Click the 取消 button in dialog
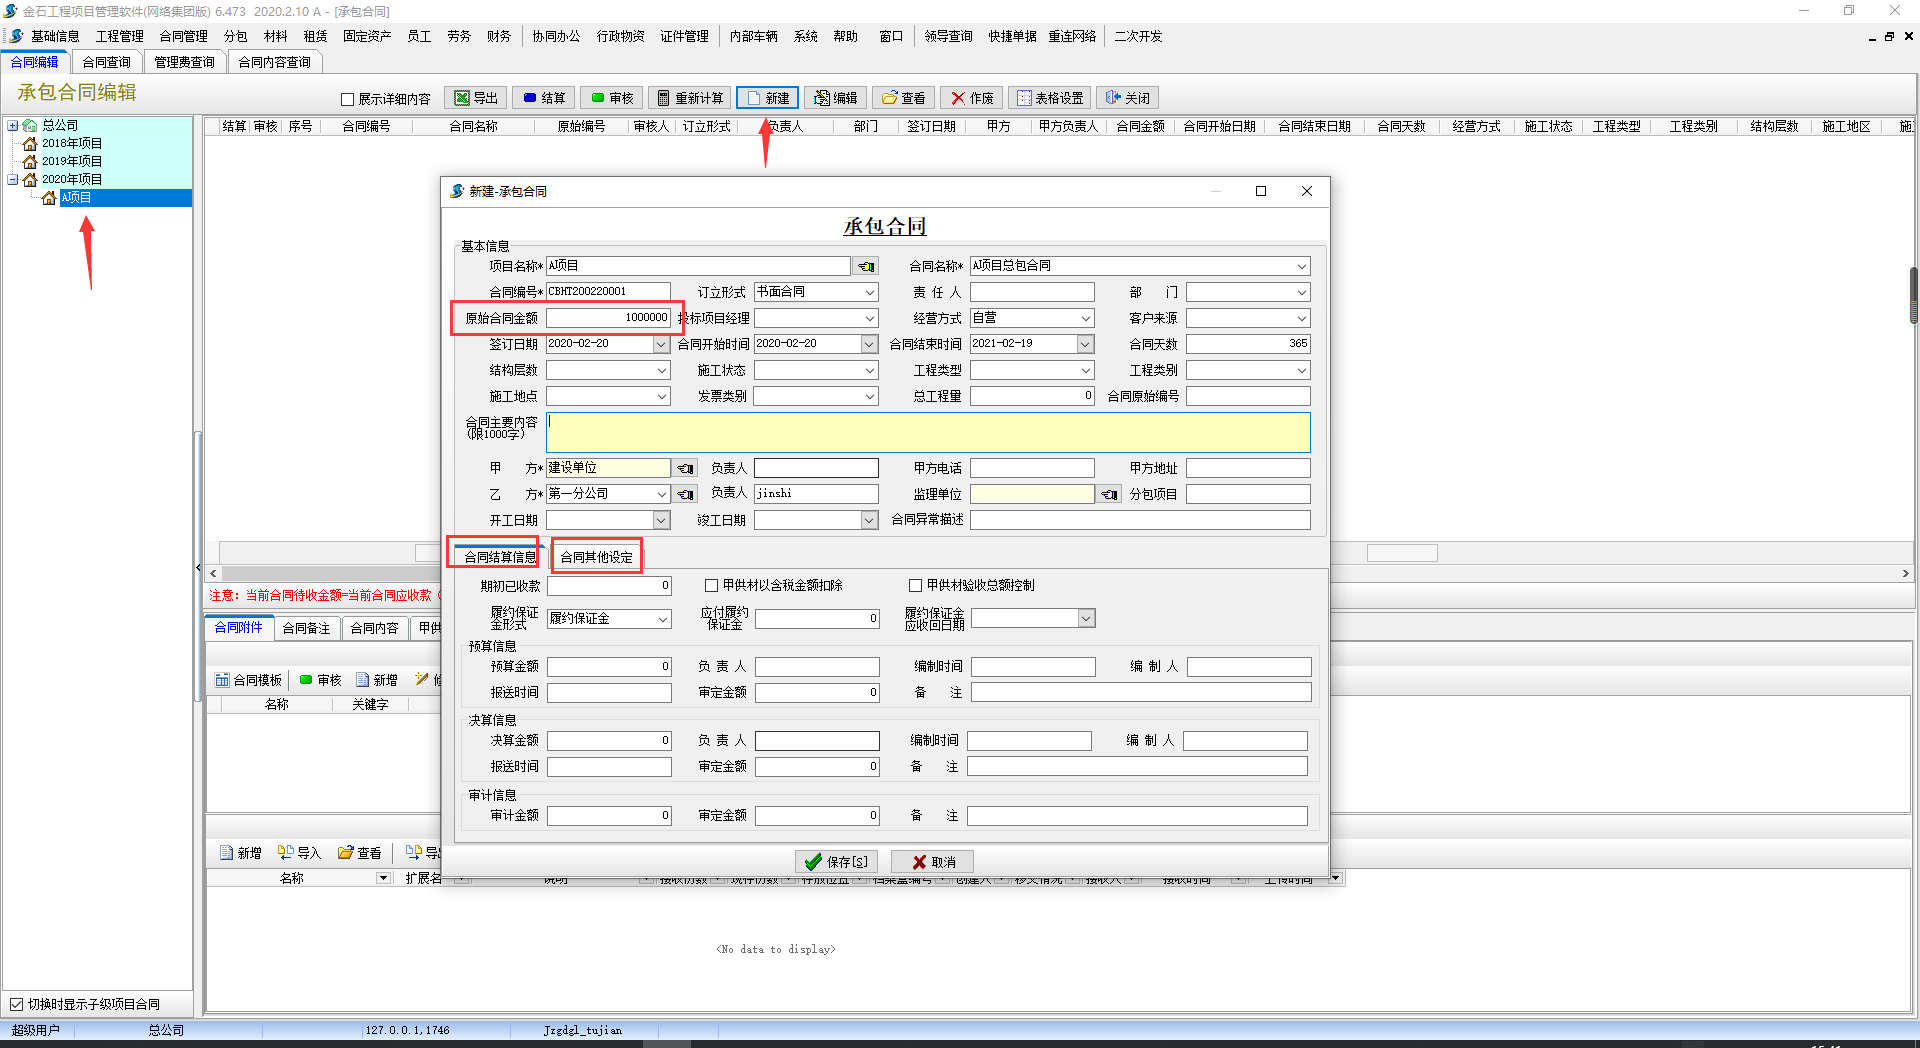The height and width of the screenshot is (1048, 1920). pyautogui.click(x=932, y=862)
